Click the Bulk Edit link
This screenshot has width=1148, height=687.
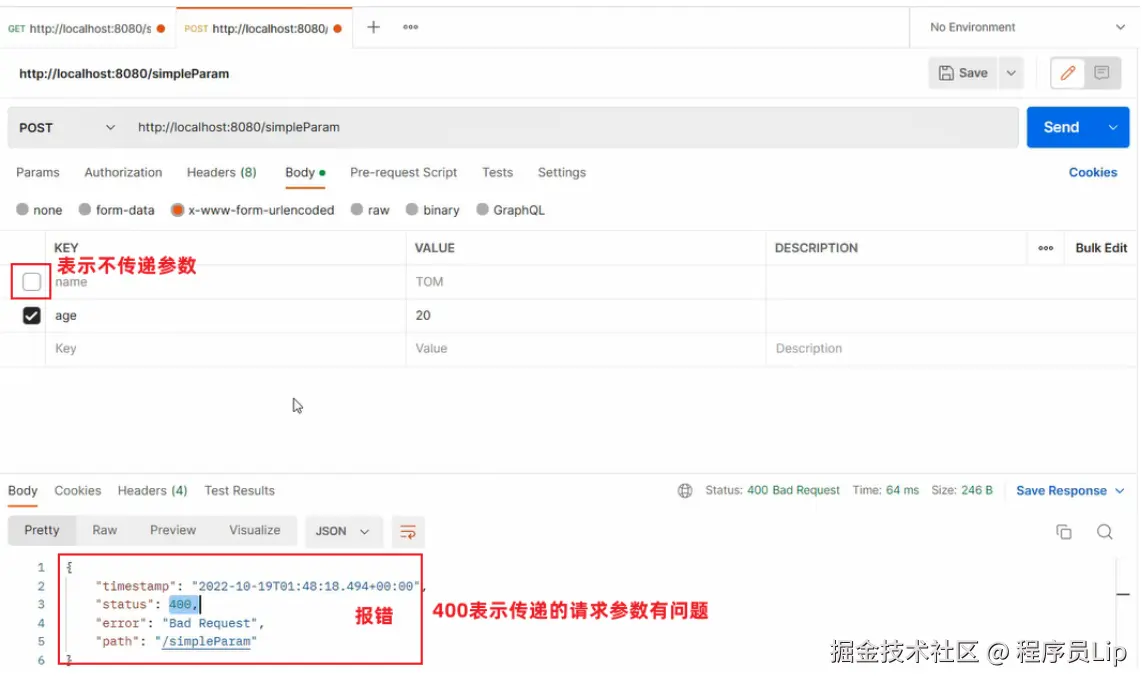pyautogui.click(x=1100, y=248)
